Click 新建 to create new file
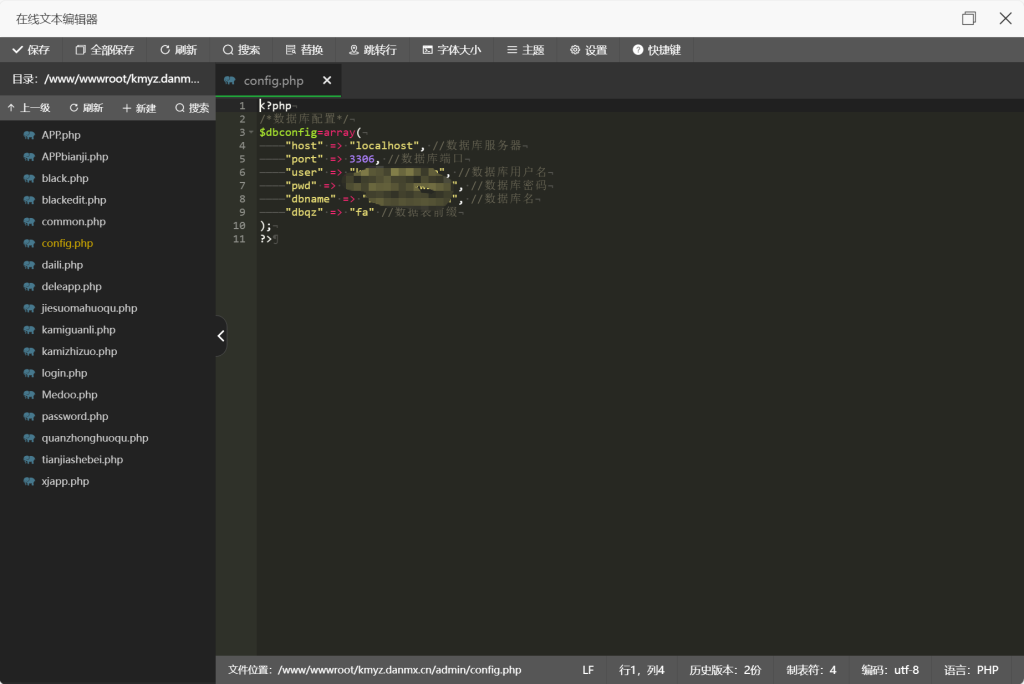 (139, 108)
